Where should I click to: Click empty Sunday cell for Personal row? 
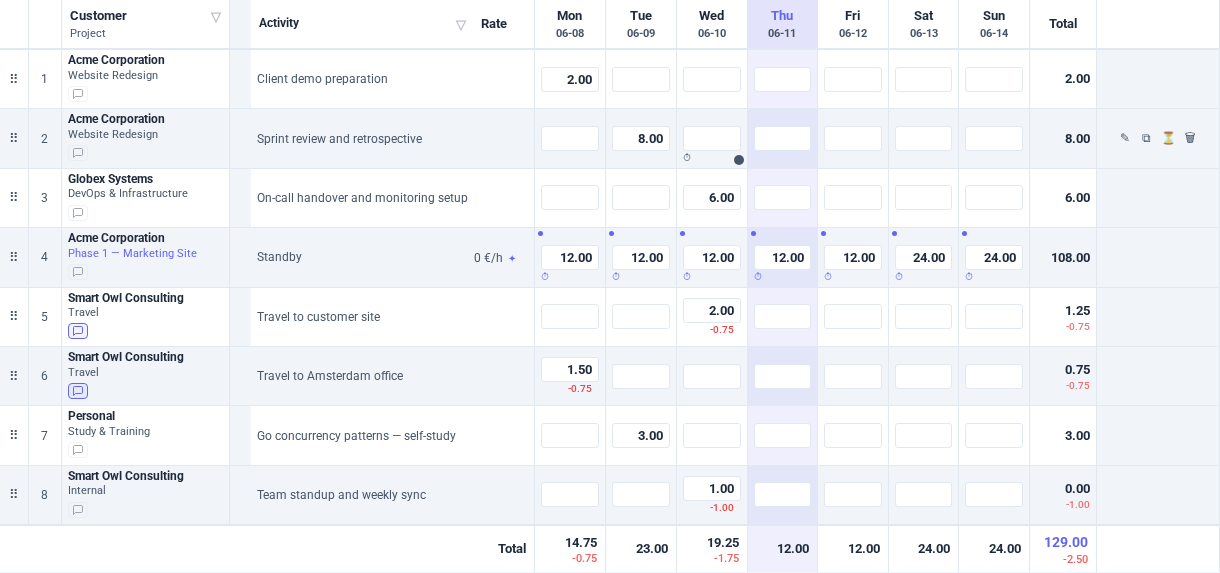[994, 436]
